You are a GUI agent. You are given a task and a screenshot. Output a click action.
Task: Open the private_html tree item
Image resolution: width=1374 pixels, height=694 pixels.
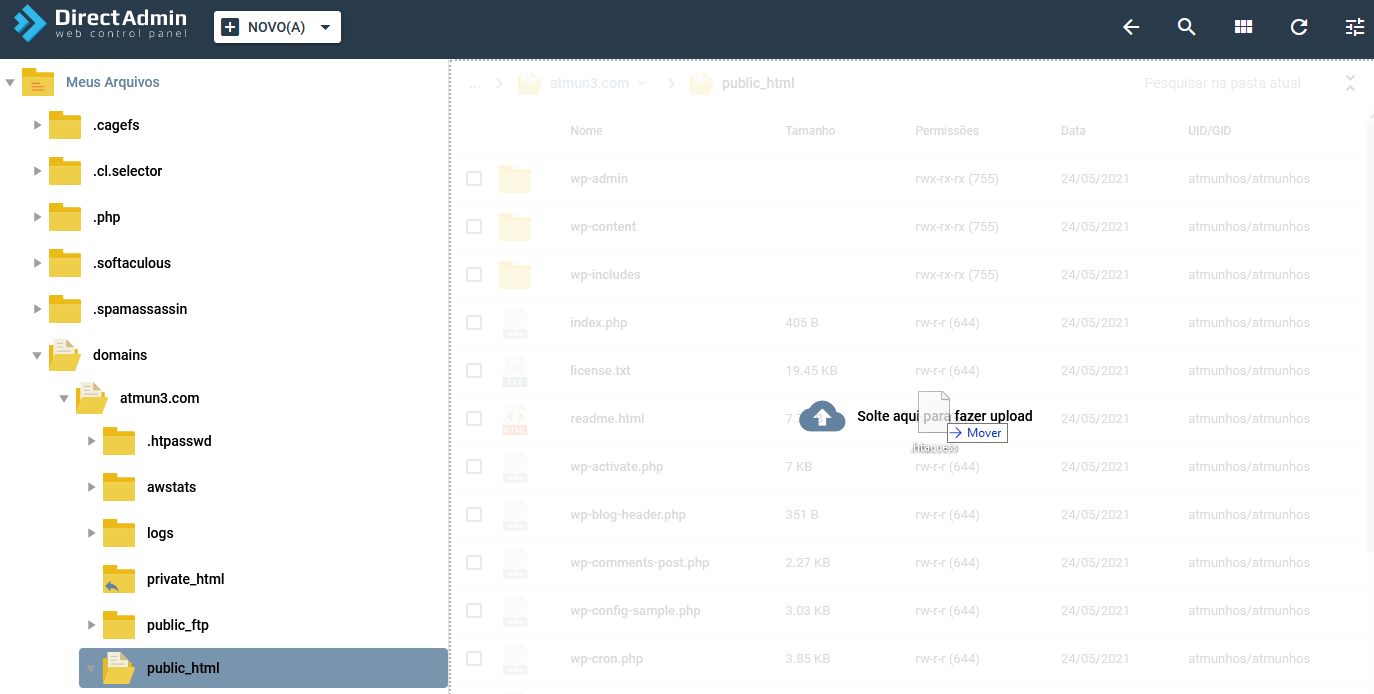point(185,579)
